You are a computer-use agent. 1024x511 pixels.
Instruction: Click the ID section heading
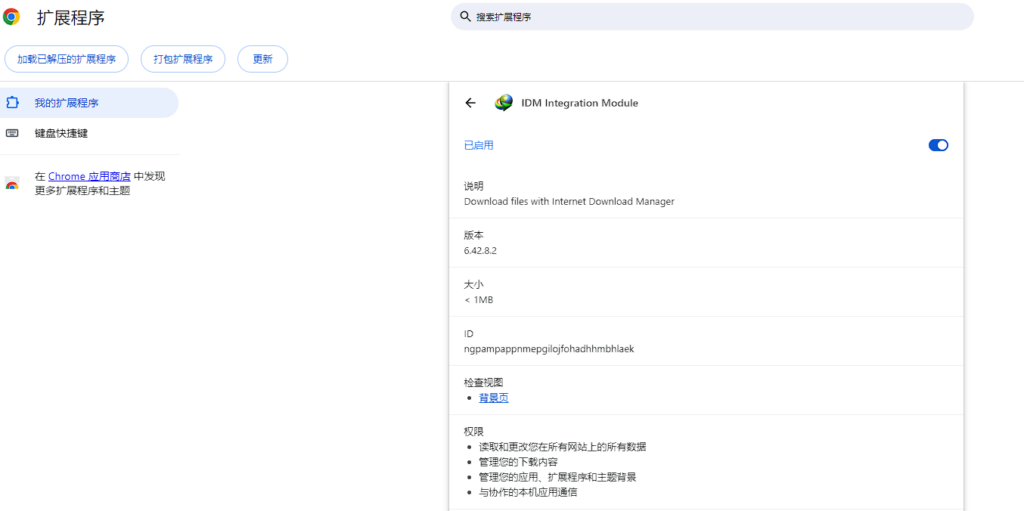pyautogui.click(x=468, y=334)
